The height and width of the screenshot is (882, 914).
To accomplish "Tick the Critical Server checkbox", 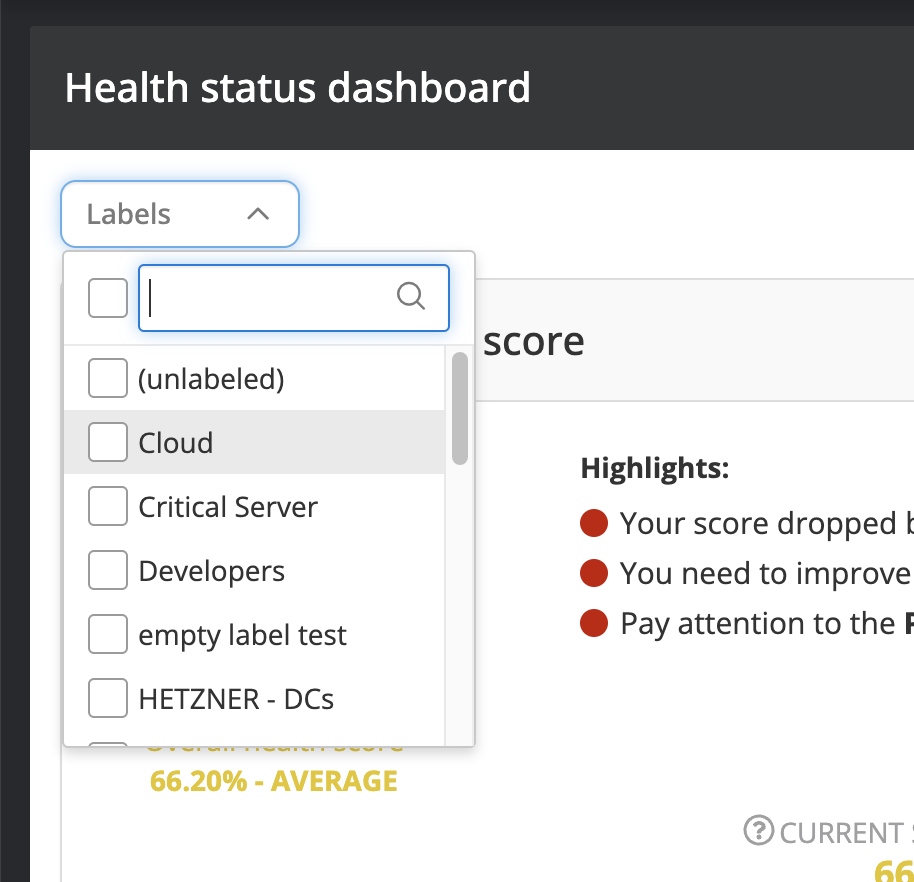I will point(108,507).
